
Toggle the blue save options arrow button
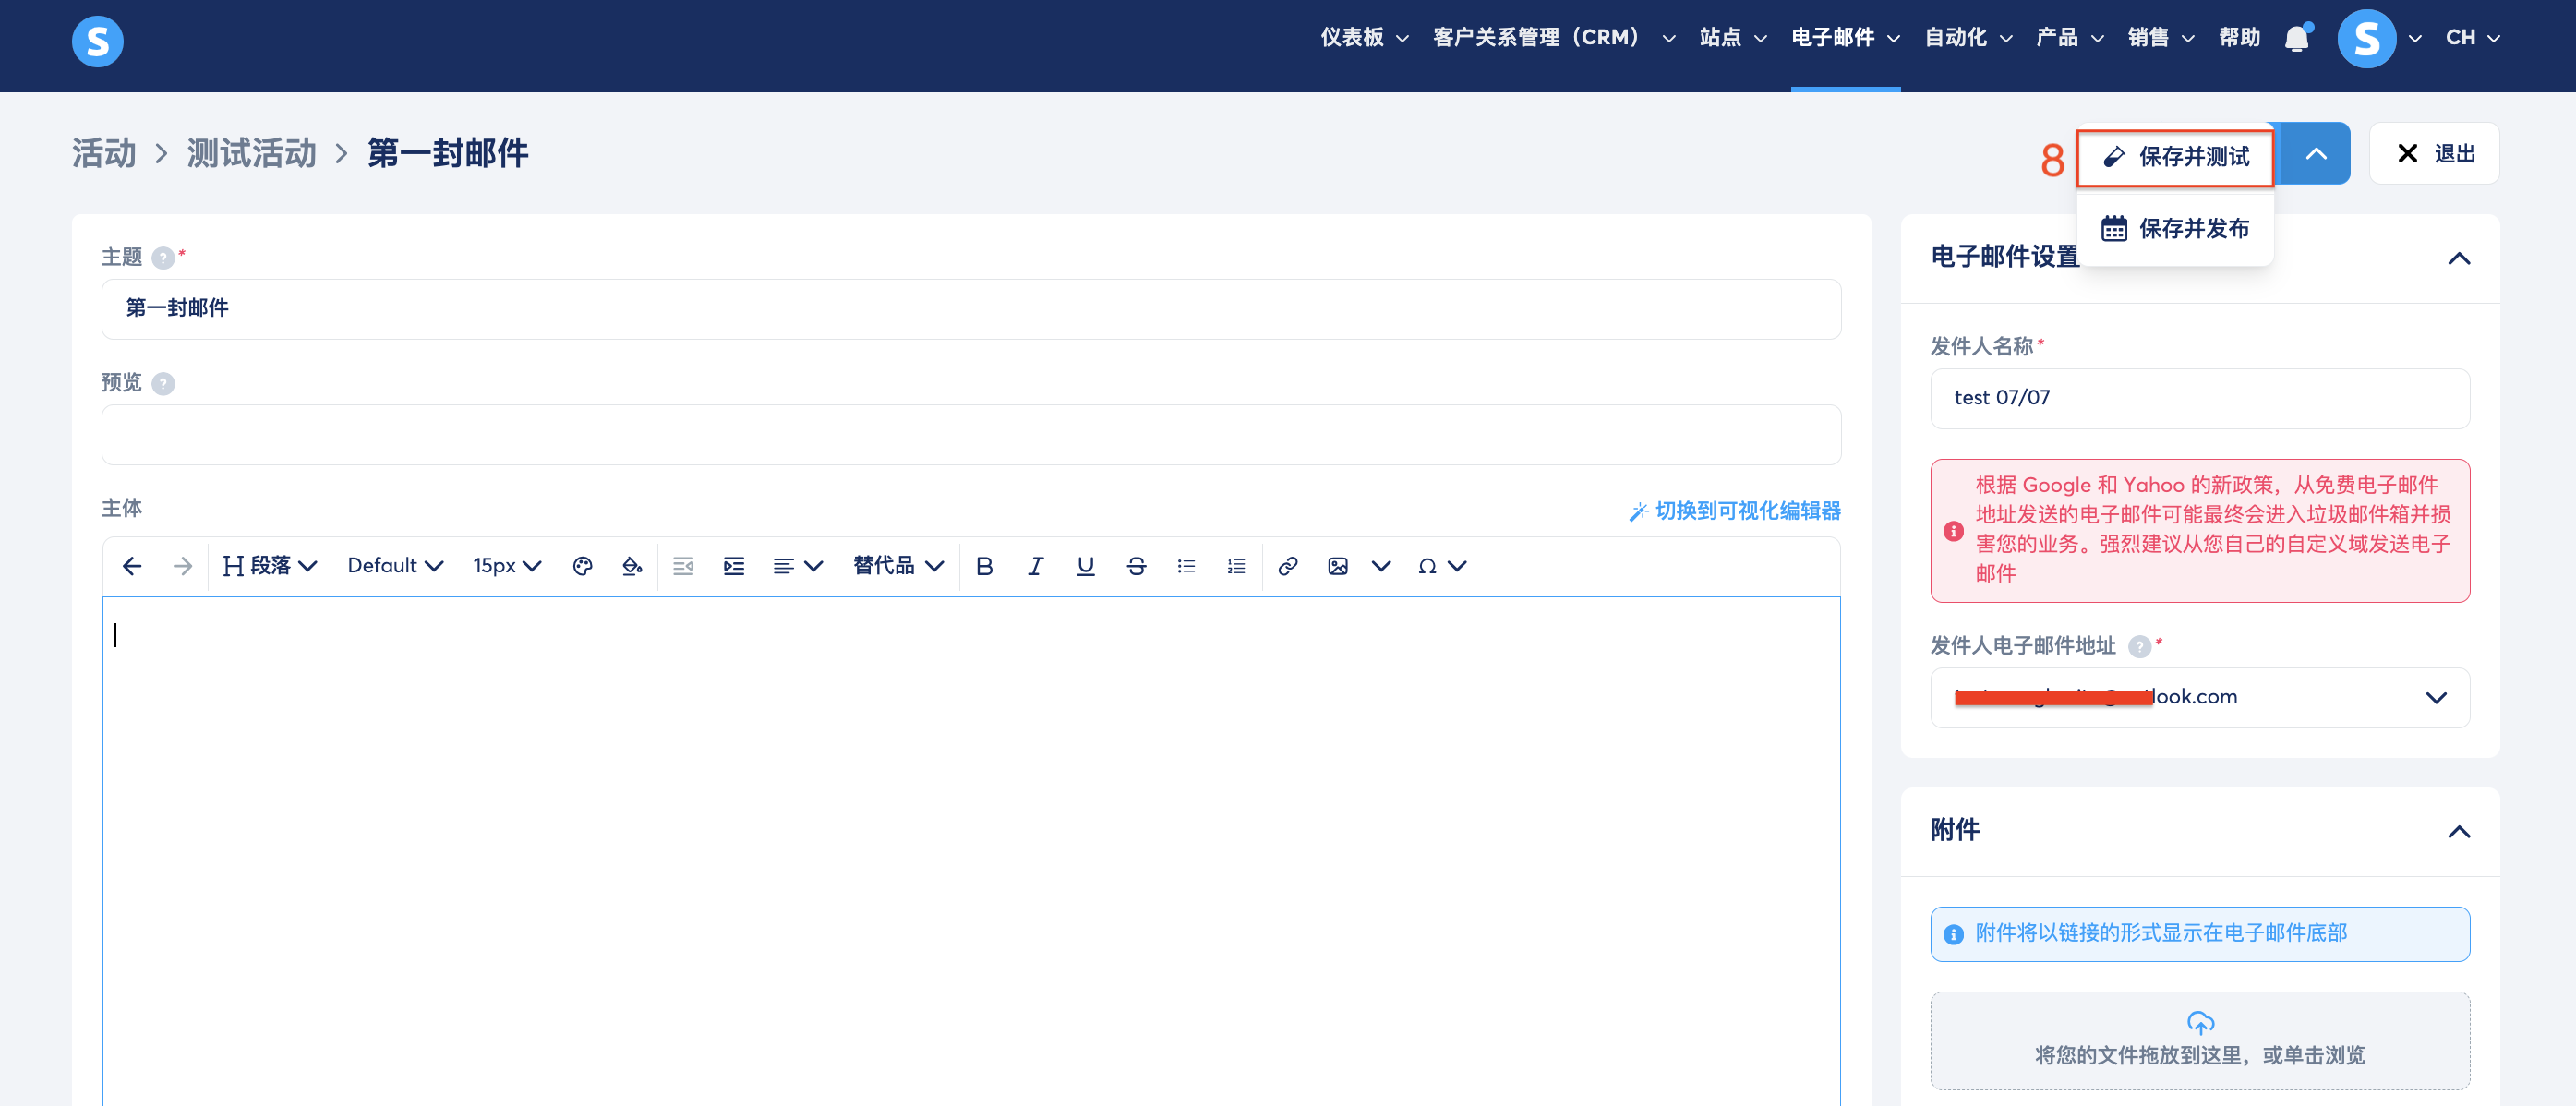point(2316,153)
